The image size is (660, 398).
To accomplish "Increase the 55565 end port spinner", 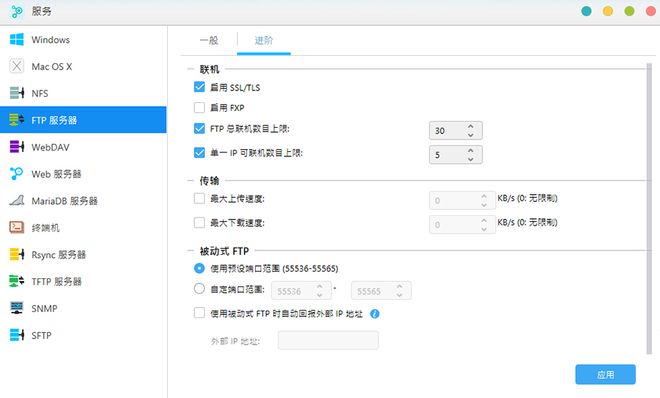I will (399, 287).
